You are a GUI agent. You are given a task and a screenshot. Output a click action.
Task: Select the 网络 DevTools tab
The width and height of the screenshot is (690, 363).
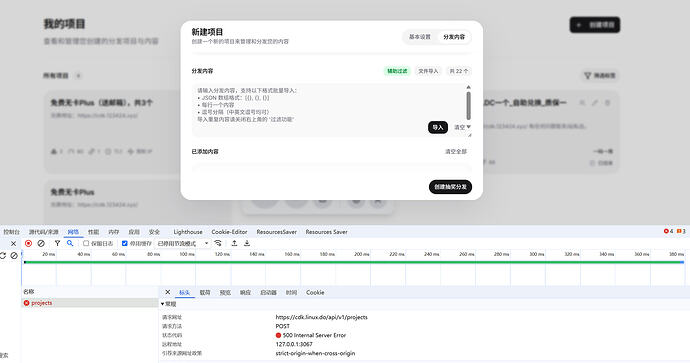click(x=73, y=232)
